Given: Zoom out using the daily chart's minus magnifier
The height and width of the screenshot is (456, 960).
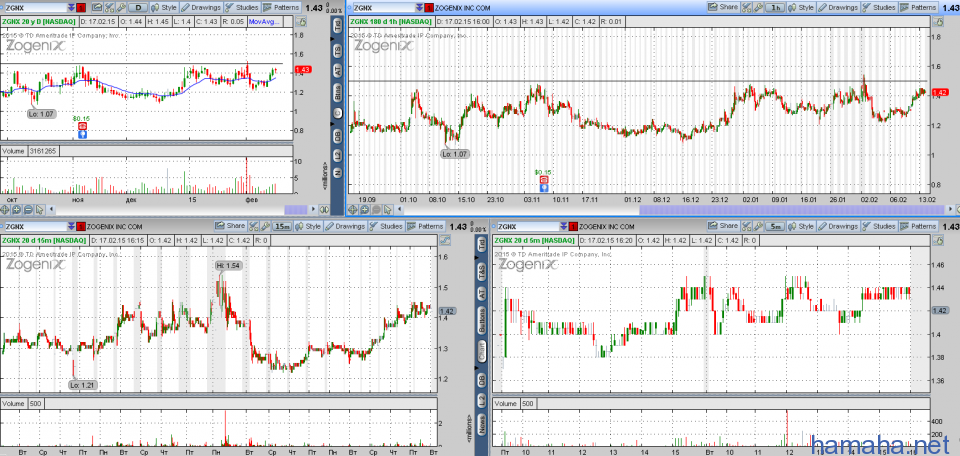Looking at the screenshot, I should 28,210.
